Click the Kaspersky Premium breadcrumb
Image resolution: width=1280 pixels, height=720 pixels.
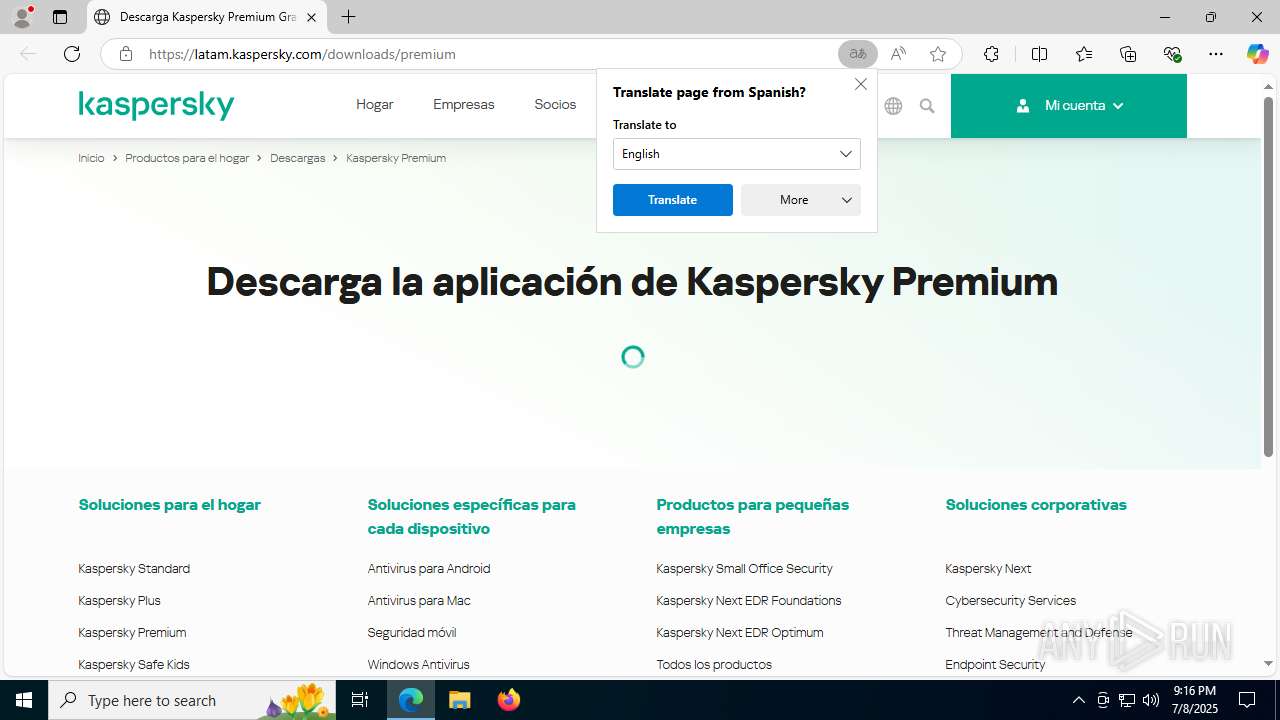point(396,158)
